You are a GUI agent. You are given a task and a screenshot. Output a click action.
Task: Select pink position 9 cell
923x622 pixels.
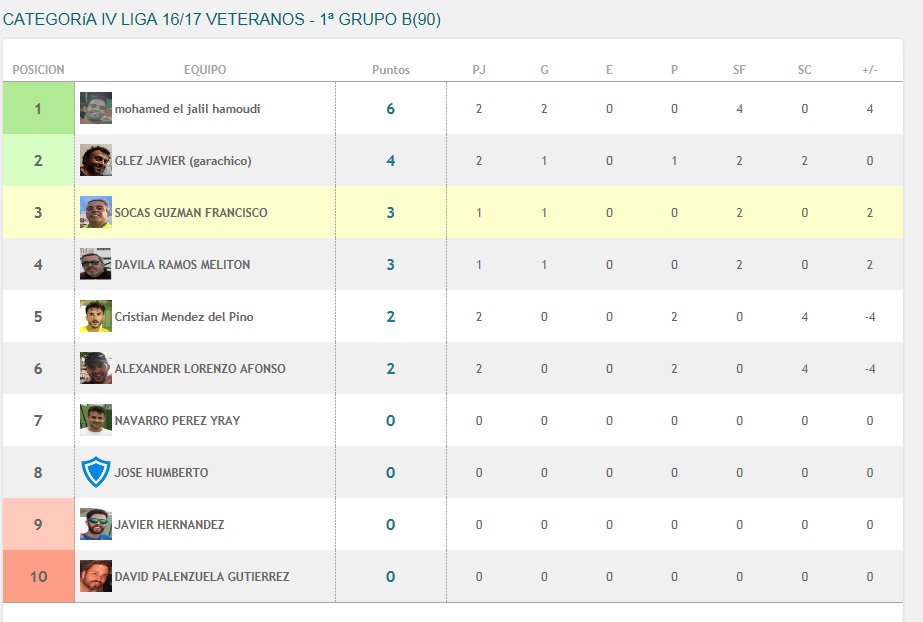pyautogui.click(x=38, y=524)
